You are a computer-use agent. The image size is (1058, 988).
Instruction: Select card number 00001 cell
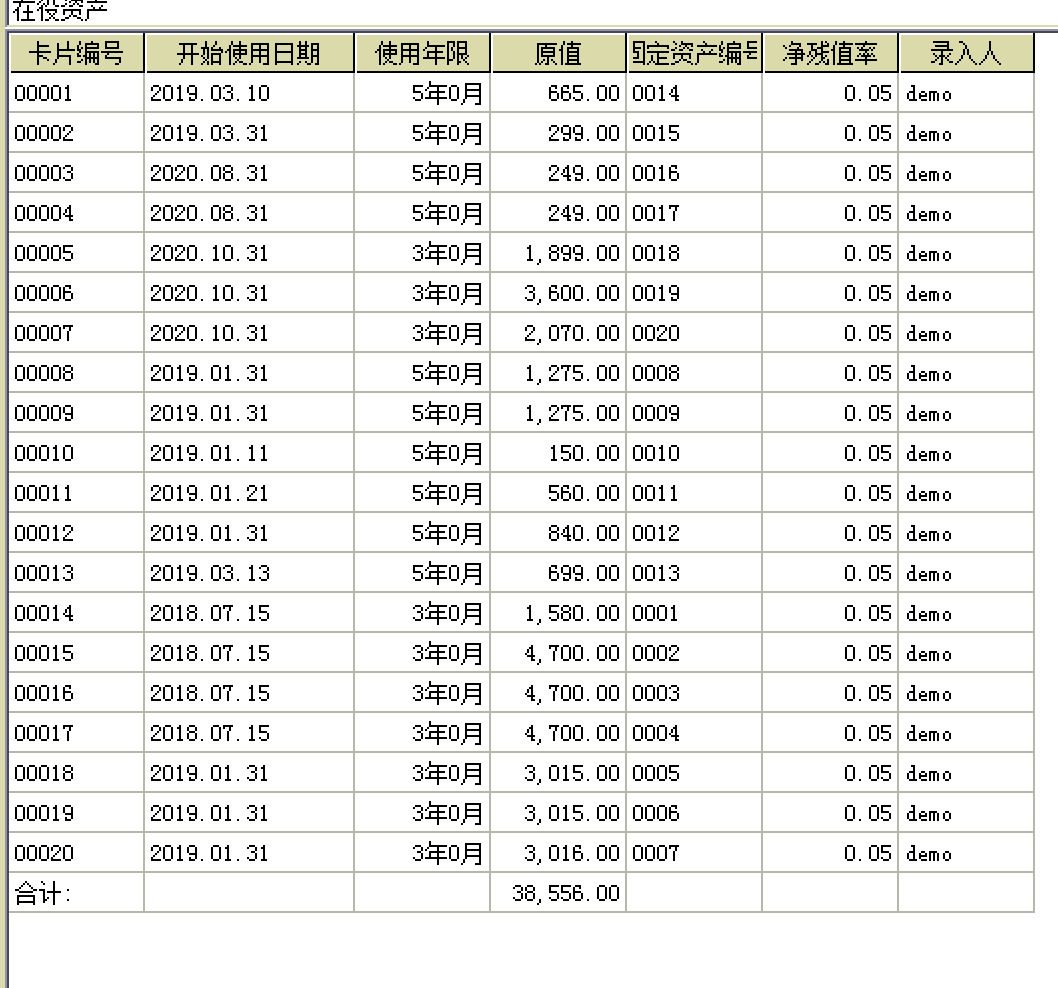click(x=76, y=93)
